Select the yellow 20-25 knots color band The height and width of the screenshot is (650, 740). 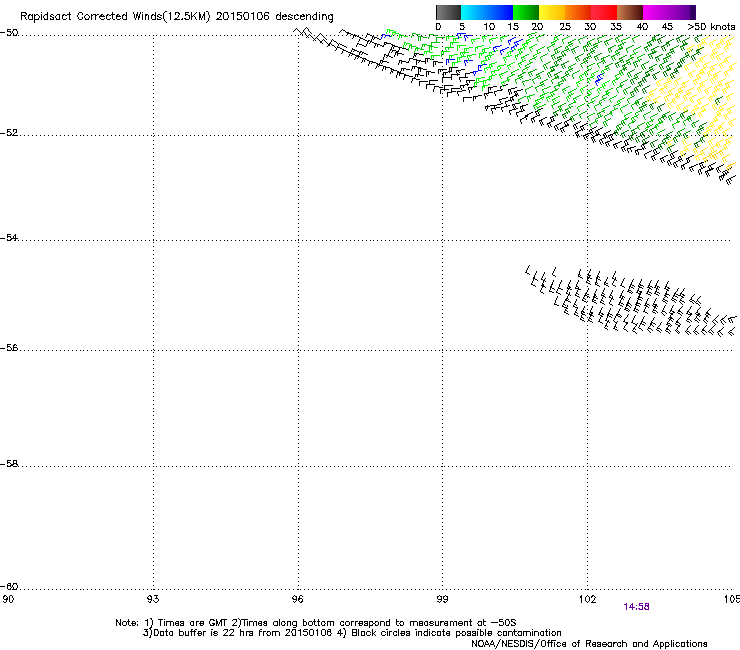point(552,12)
